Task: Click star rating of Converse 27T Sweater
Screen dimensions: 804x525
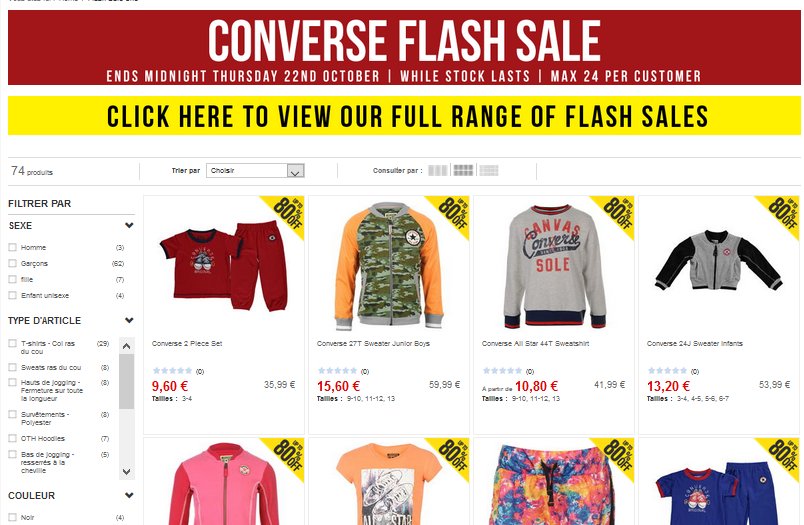Action: pyautogui.click(x=337, y=371)
